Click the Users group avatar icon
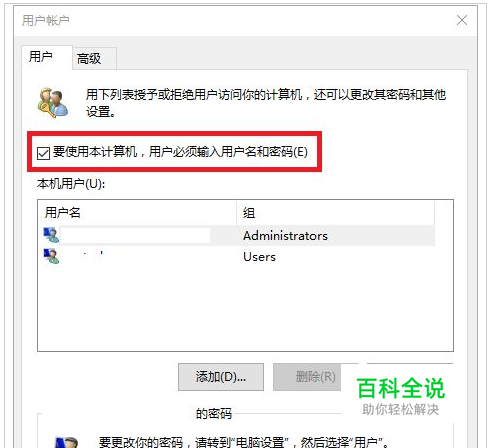 [51, 256]
